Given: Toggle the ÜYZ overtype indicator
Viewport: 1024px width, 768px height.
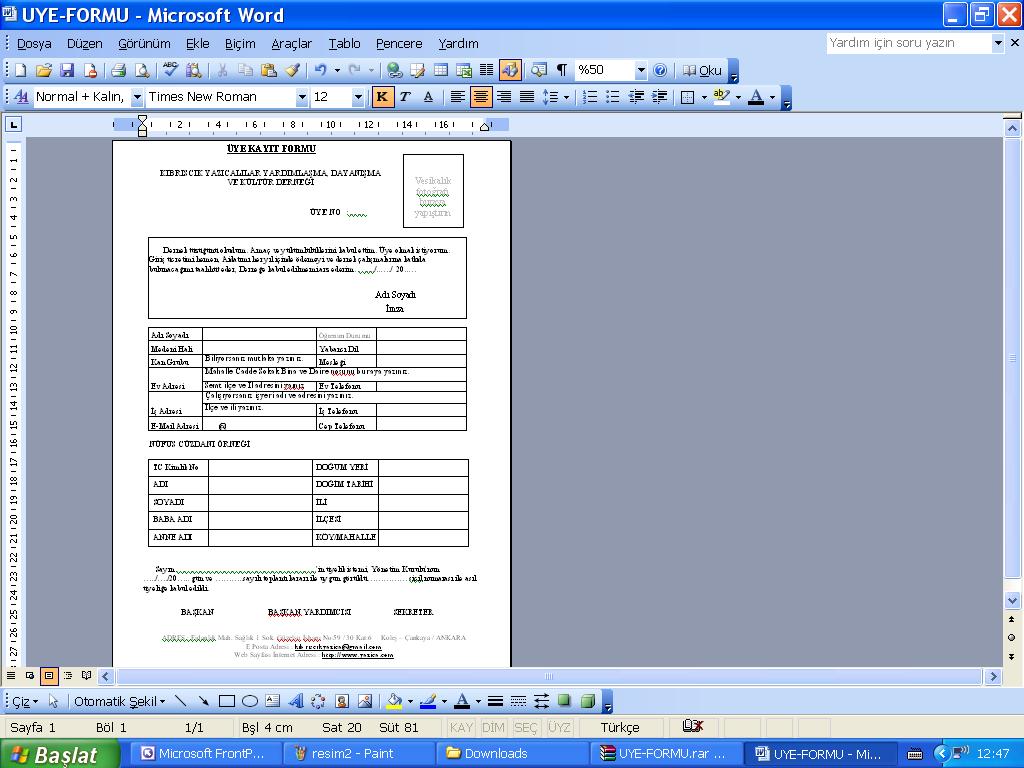Looking at the screenshot, I should tap(559, 728).
